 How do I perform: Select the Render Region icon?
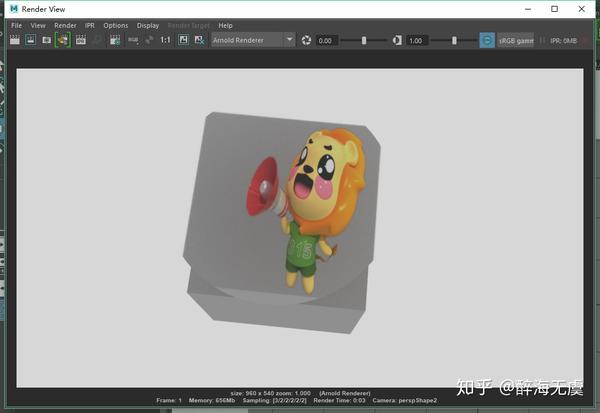[x=31, y=40]
